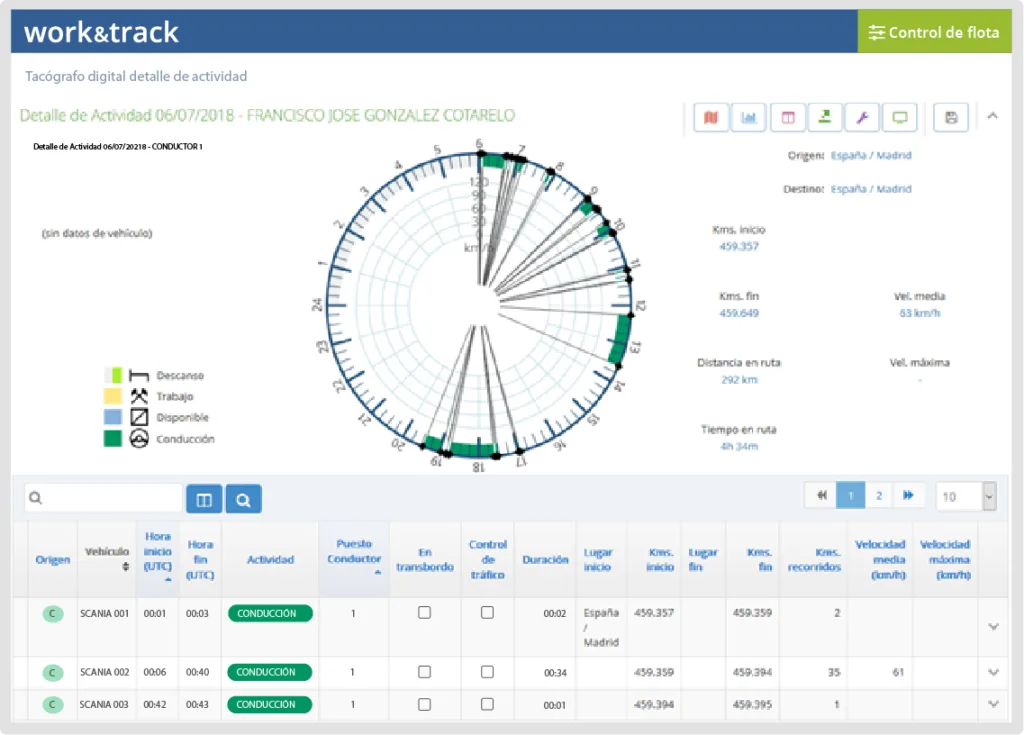Viewport: 1024px width, 735px height.
Task: Check Control de tráfico for SCANIA 002
Action: click(x=487, y=672)
